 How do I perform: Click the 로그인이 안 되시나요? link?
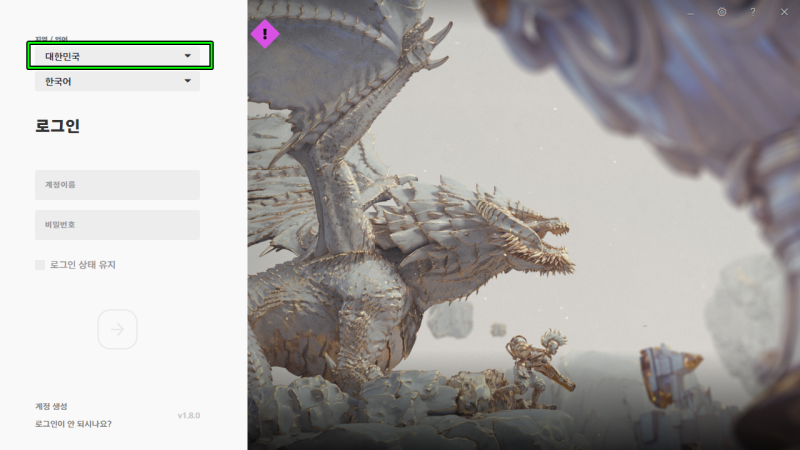pos(73,423)
